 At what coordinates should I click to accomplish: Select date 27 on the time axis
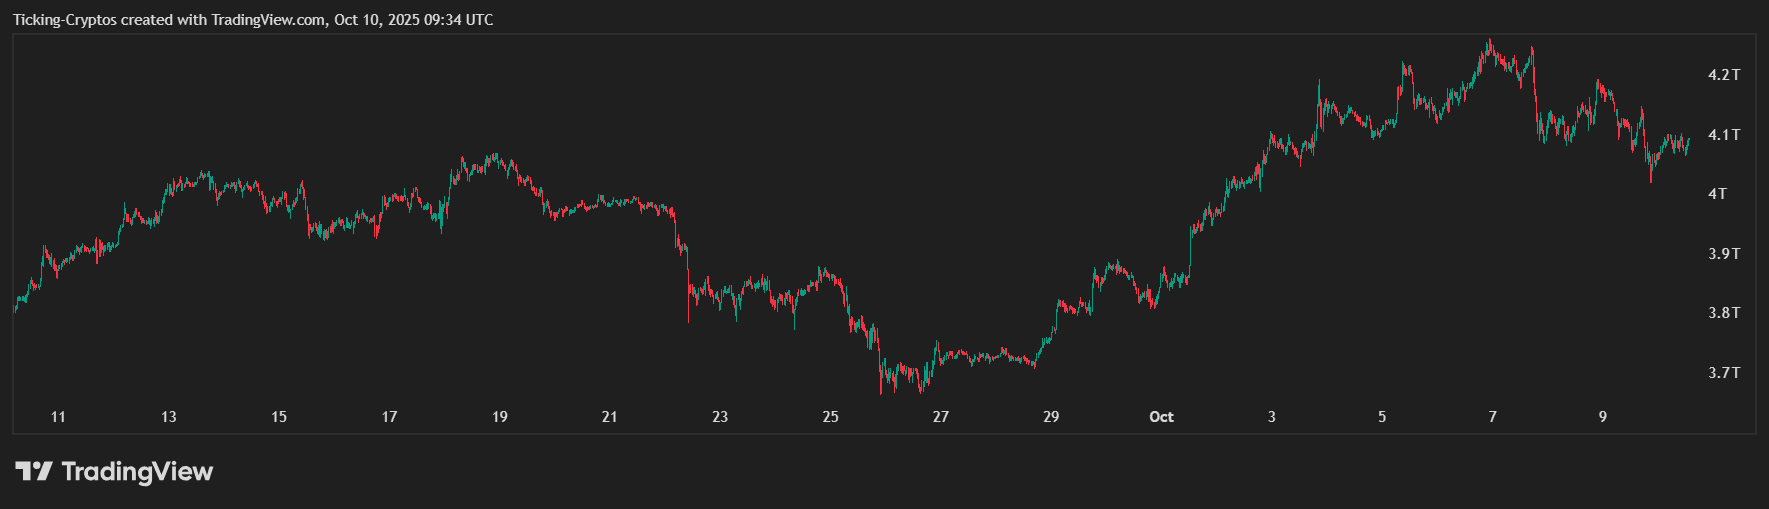[x=941, y=416]
